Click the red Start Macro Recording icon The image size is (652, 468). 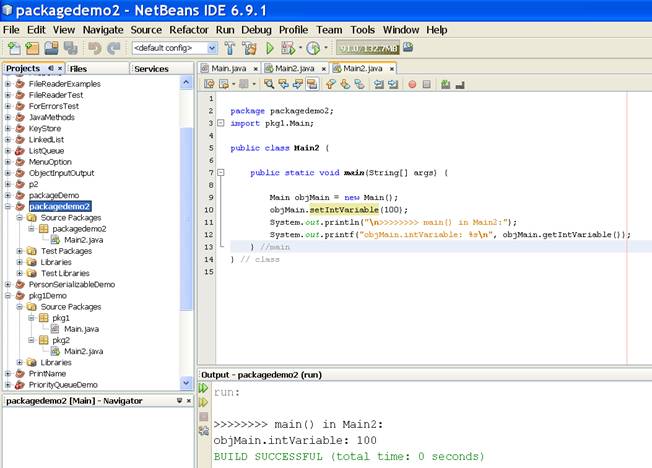tap(412, 85)
